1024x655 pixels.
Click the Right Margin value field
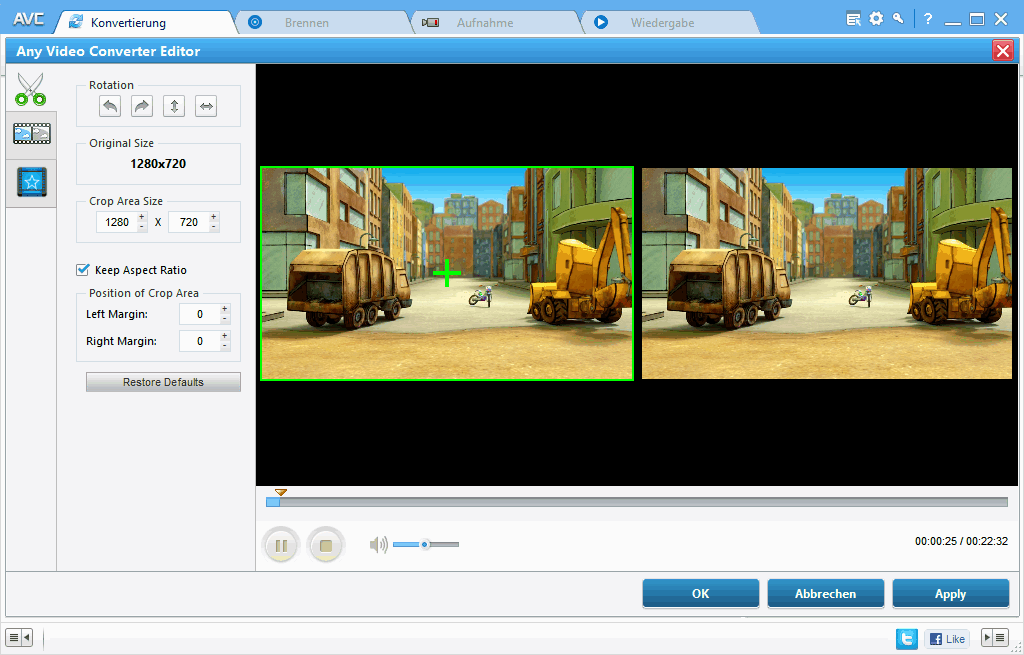coord(200,341)
